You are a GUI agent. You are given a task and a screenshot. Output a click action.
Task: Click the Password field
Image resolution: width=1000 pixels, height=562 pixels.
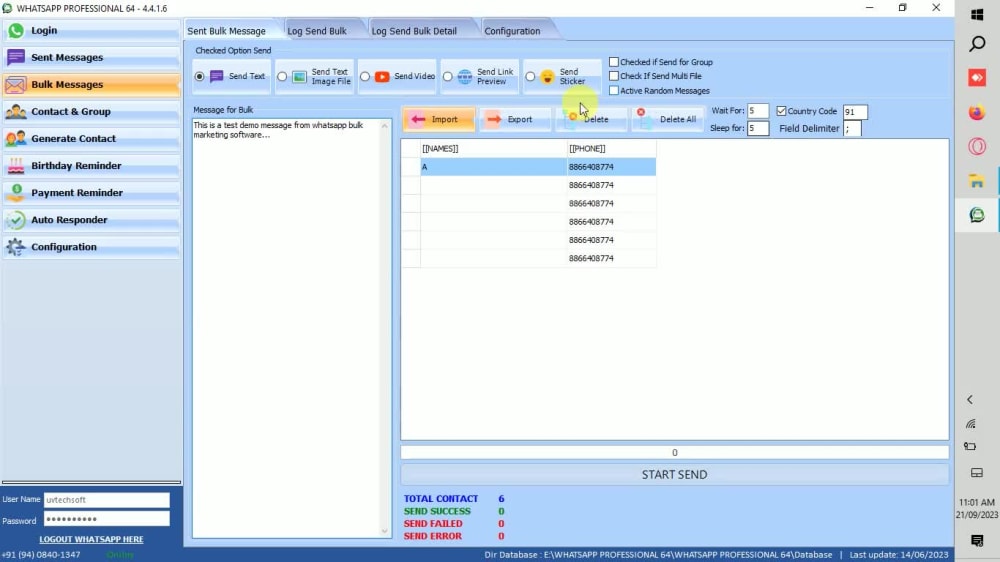(107, 519)
